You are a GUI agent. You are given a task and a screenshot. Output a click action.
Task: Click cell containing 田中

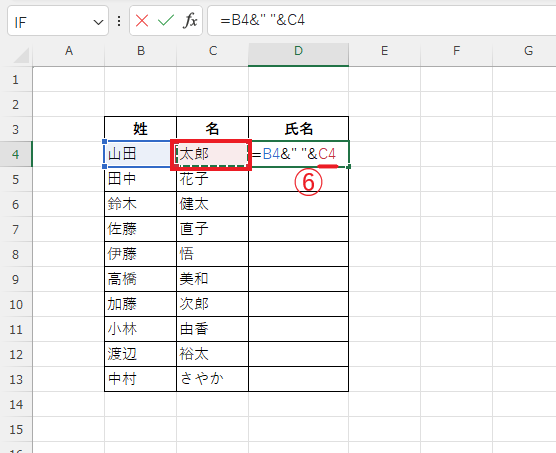click(x=141, y=179)
